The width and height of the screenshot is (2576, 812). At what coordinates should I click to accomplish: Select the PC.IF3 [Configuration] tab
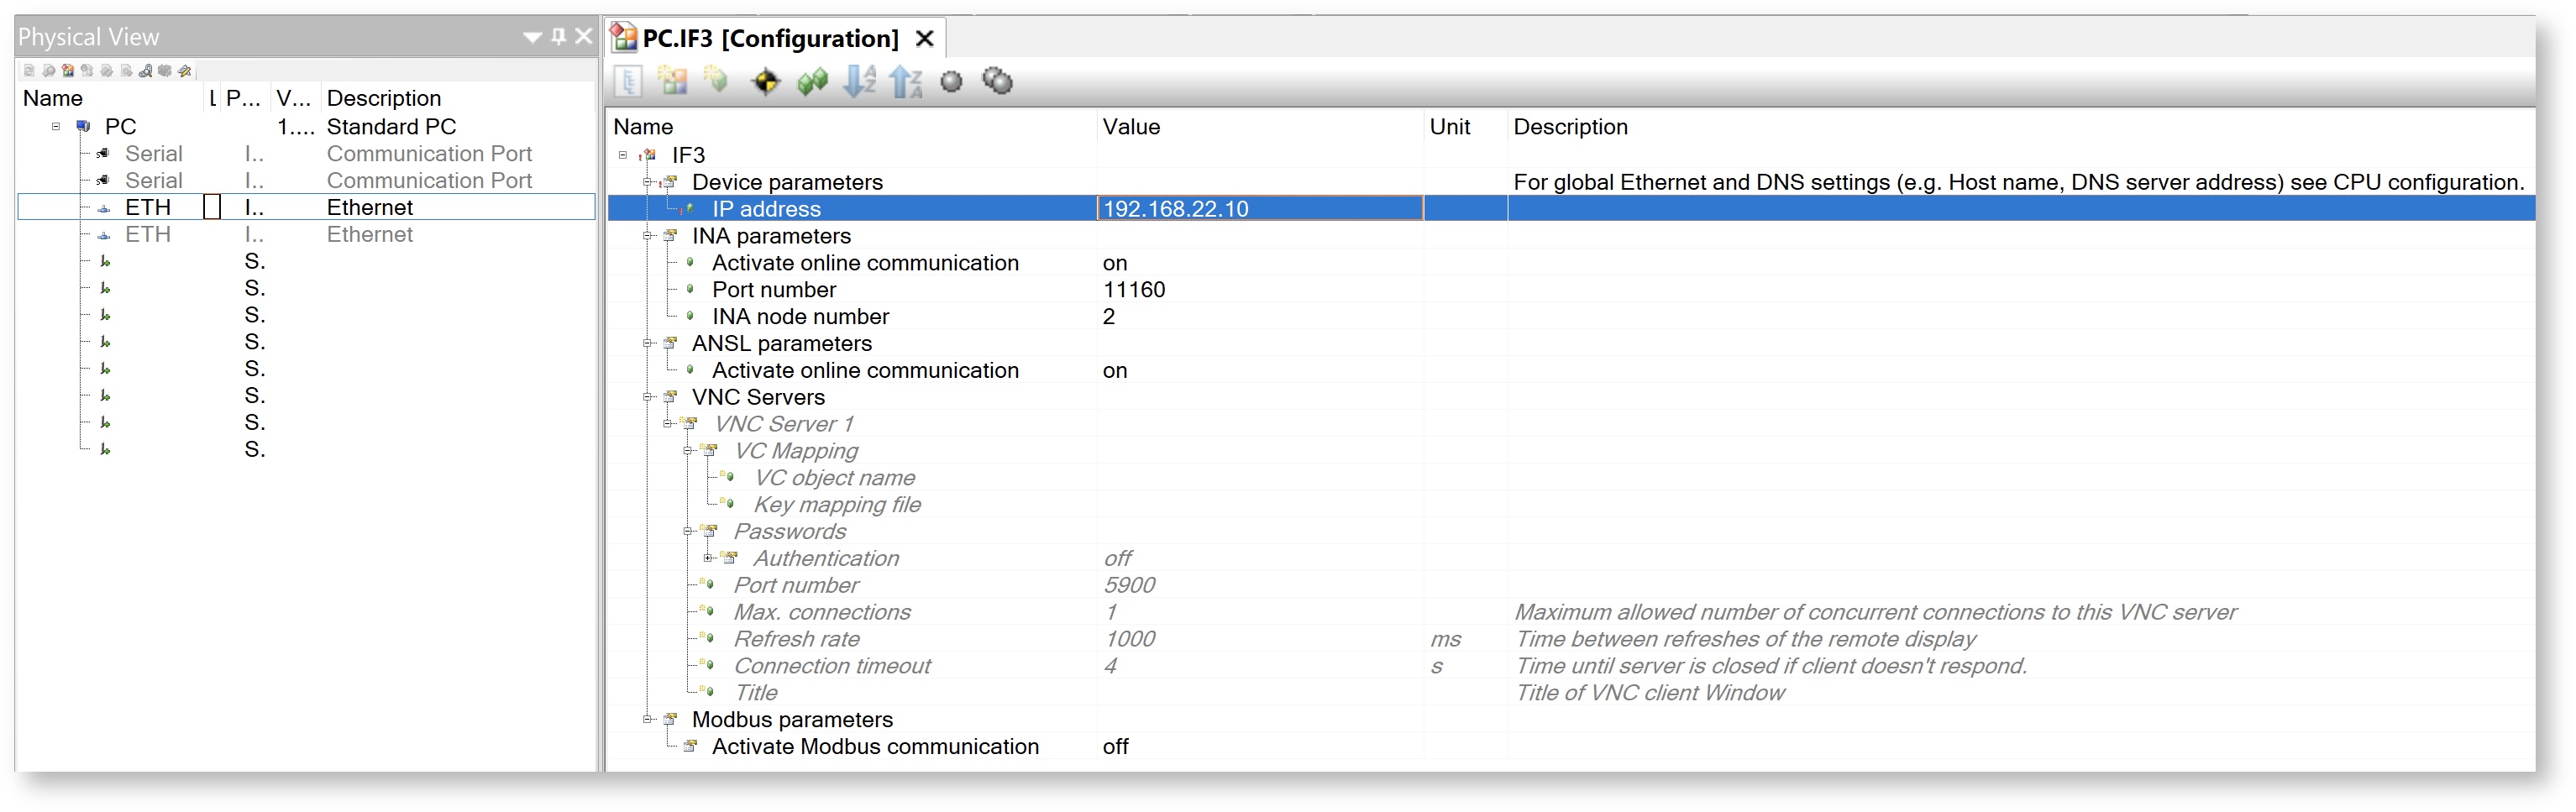point(769,39)
